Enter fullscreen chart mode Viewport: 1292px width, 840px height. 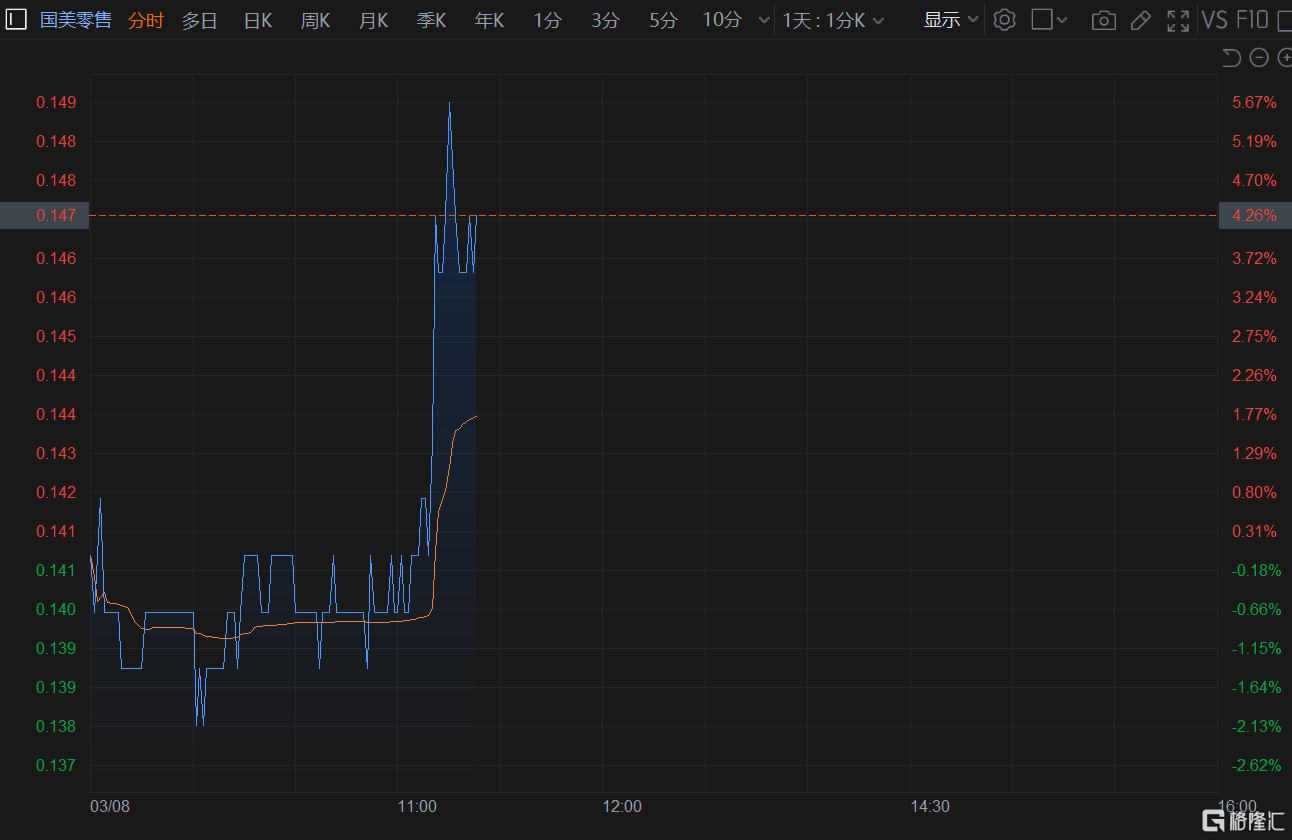tap(1178, 20)
